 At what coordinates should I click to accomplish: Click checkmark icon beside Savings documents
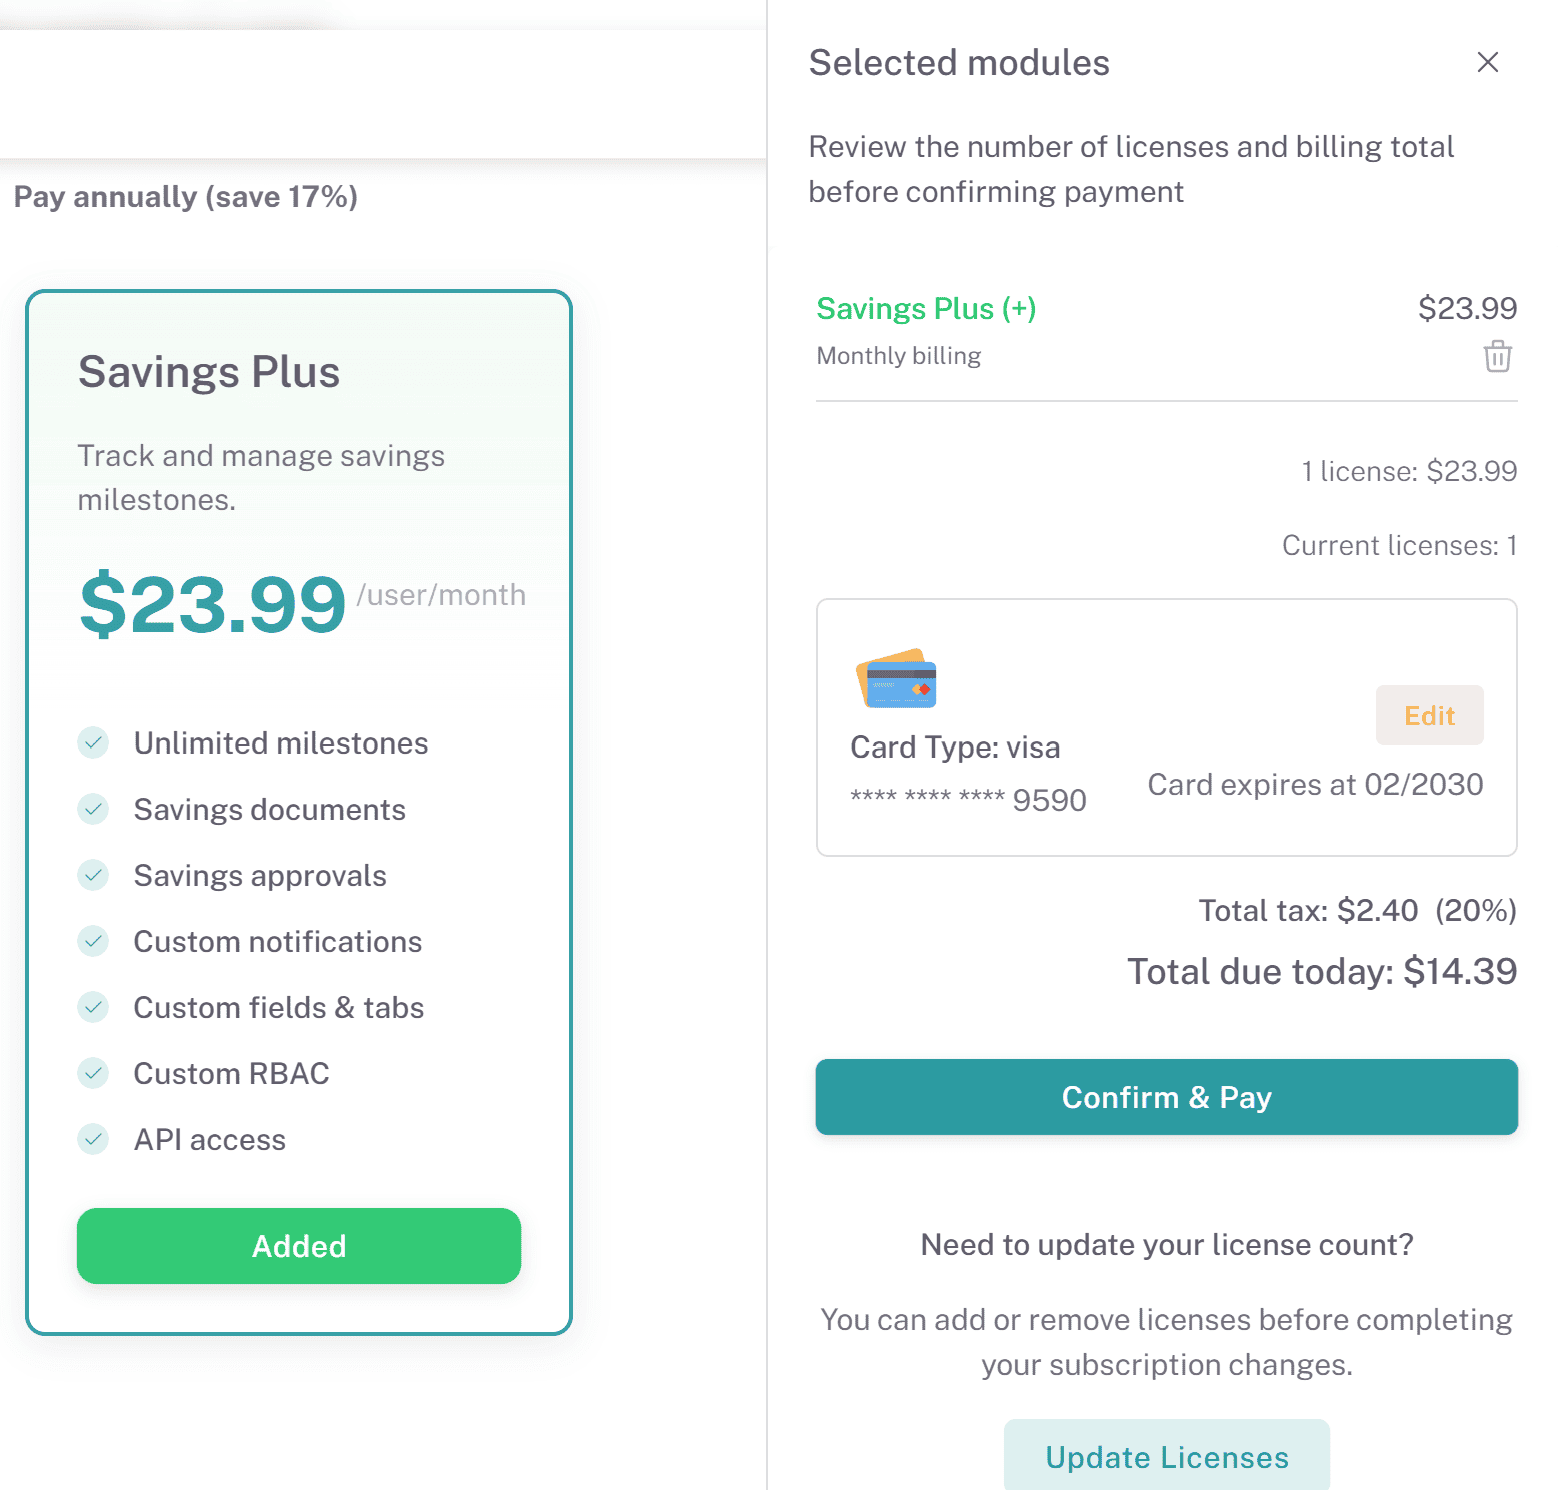[x=93, y=809]
